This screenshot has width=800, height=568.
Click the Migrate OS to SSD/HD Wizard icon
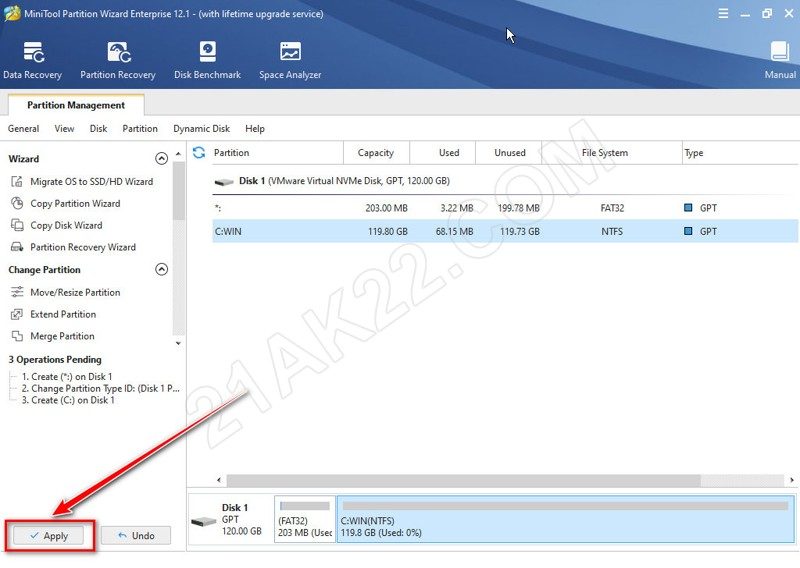point(17,182)
